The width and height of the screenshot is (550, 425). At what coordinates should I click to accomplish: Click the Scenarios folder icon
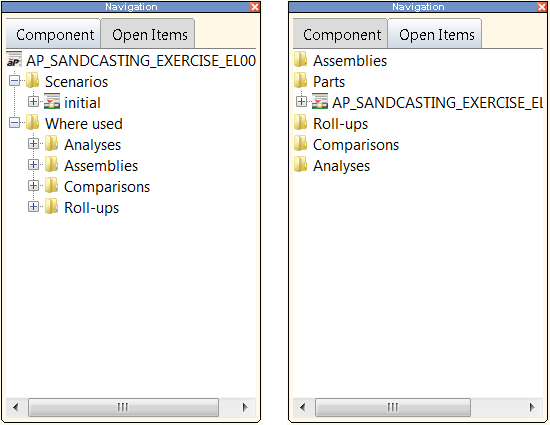(x=33, y=81)
